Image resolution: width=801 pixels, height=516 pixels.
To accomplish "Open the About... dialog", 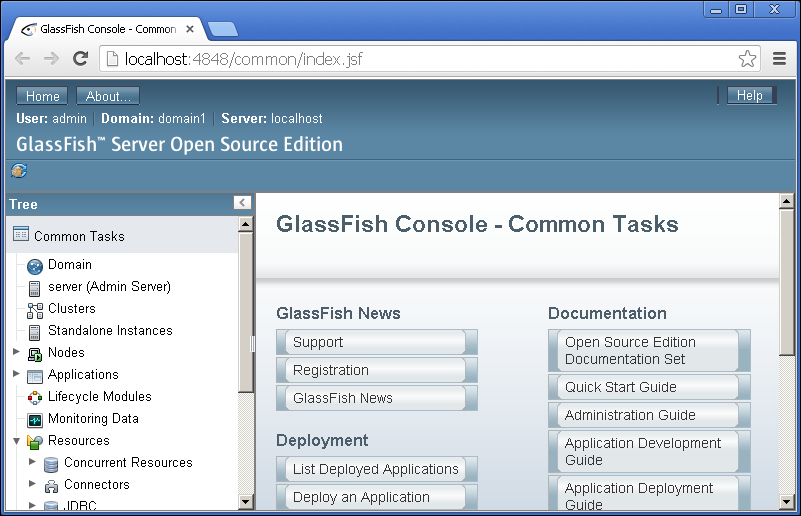I will pyautogui.click(x=108, y=96).
